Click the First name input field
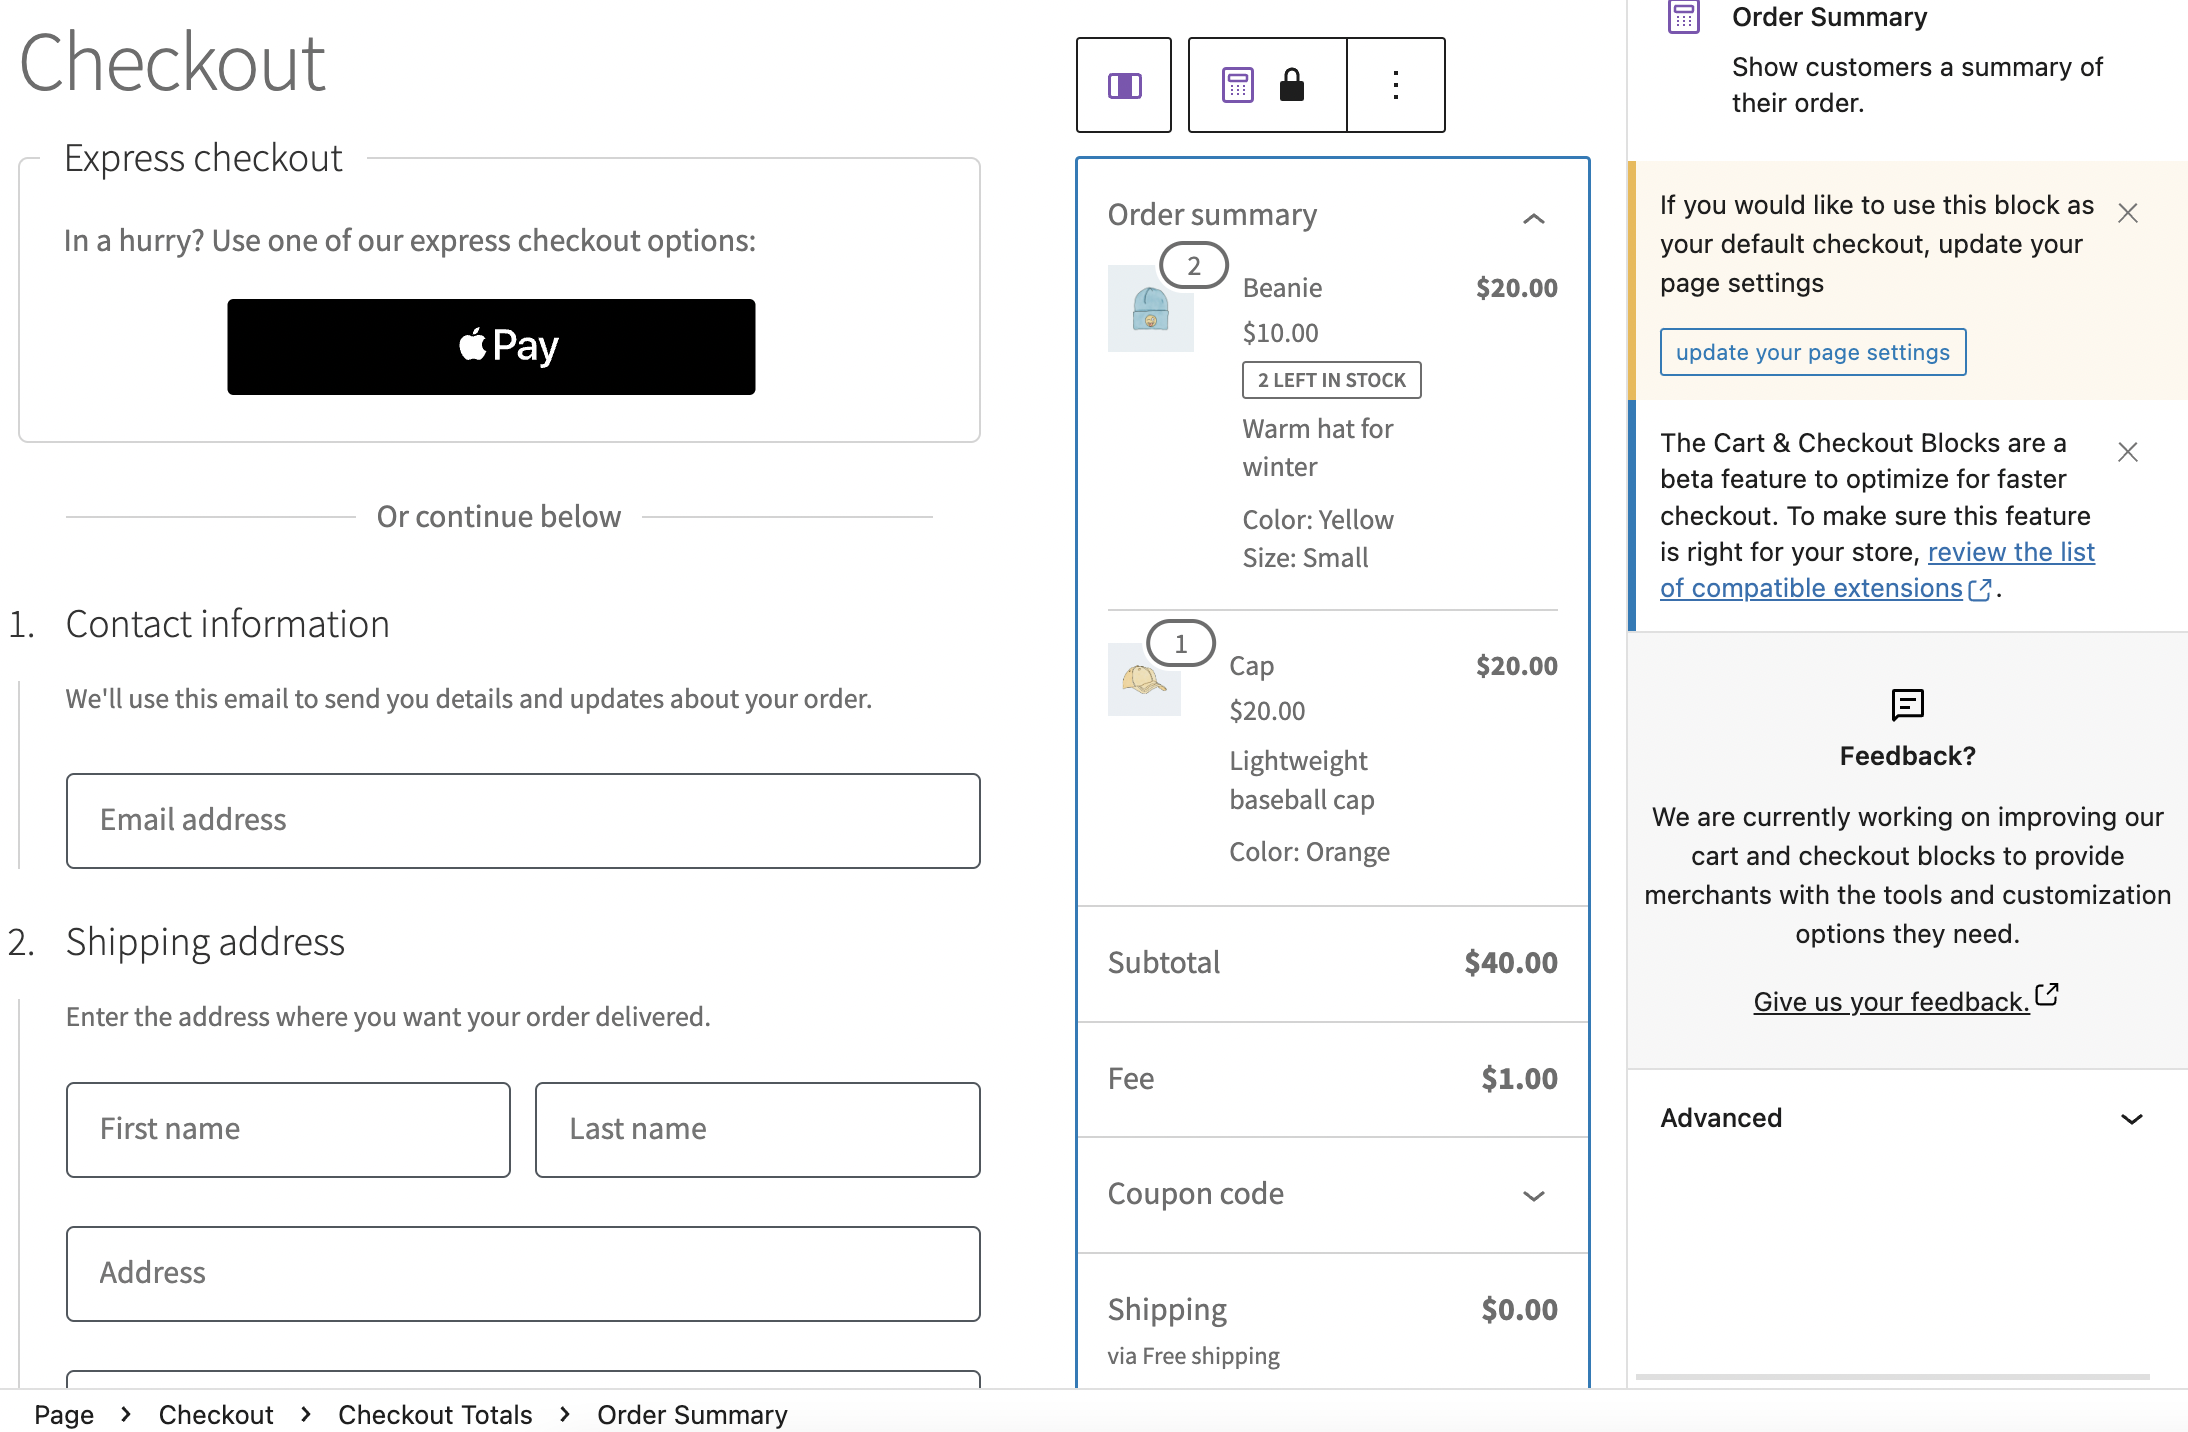This screenshot has height=1432, width=2188. coord(288,1129)
